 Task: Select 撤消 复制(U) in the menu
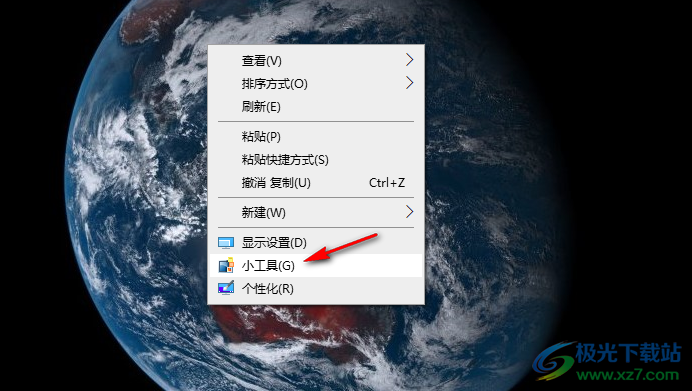click(316, 182)
